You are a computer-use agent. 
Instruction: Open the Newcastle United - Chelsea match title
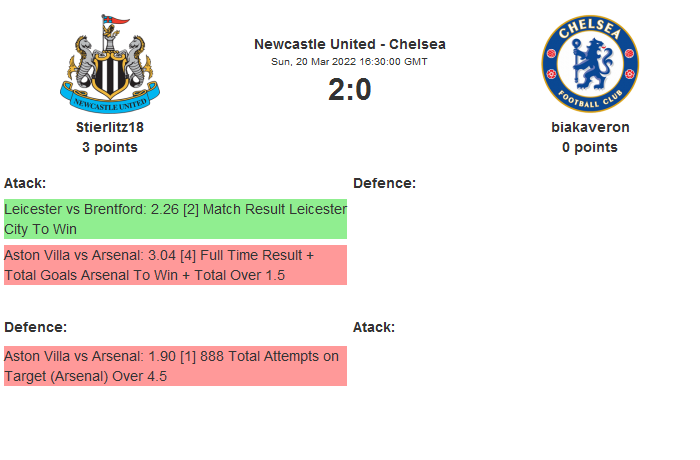coord(350,44)
